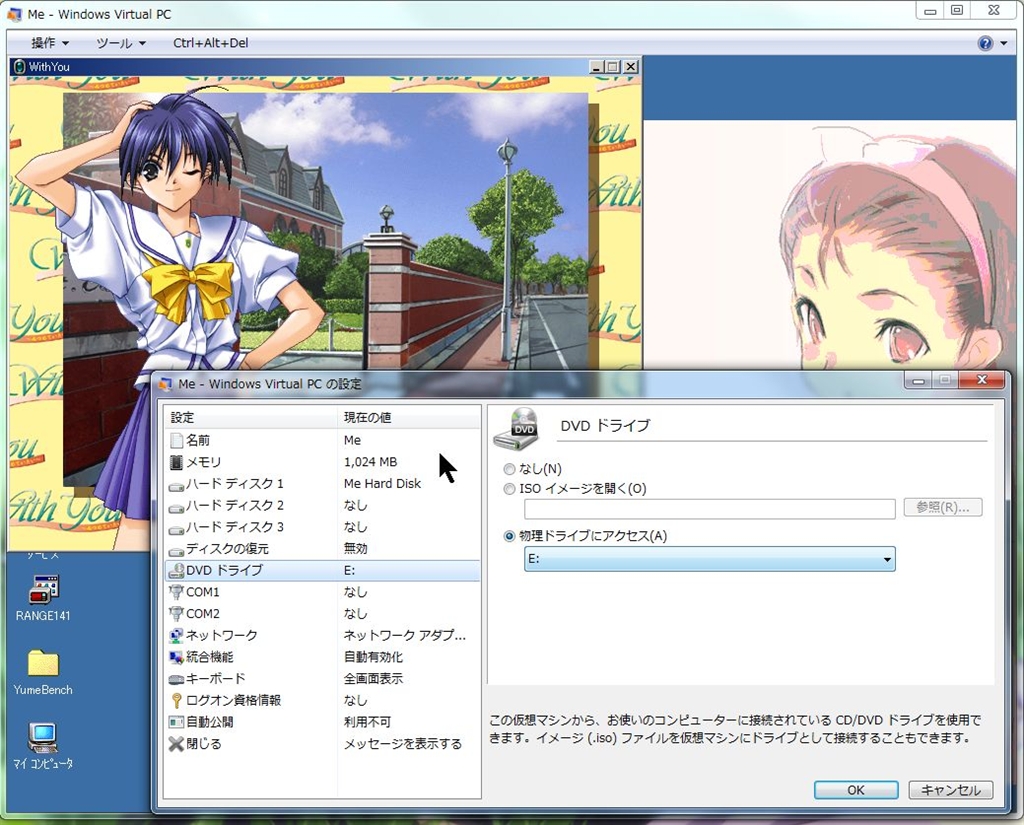Select the ハード ディスク 1 setting
The image size is (1024, 825).
tap(234, 484)
